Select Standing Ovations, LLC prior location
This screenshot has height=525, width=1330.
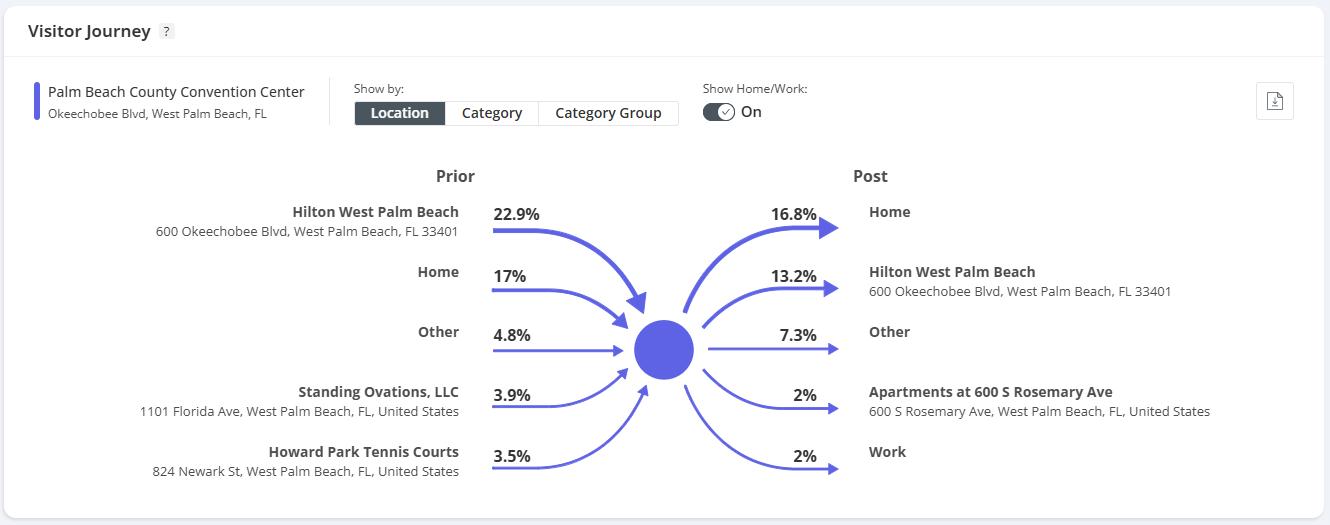(378, 392)
